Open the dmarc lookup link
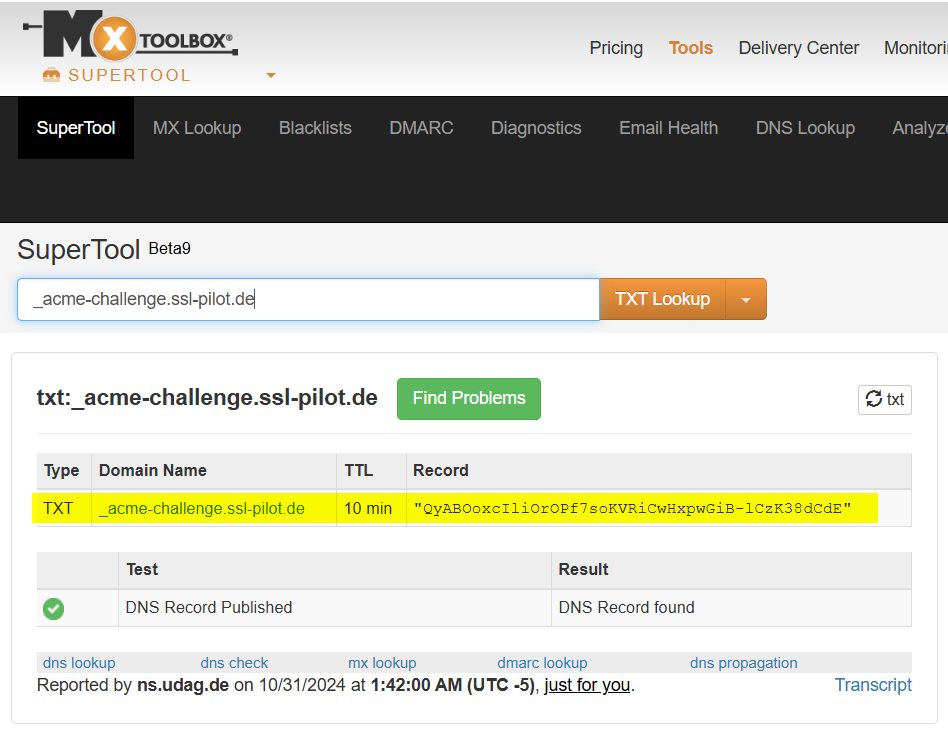Image resolution: width=948 pixels, height=735 pixels. click(x=542, y=663)
